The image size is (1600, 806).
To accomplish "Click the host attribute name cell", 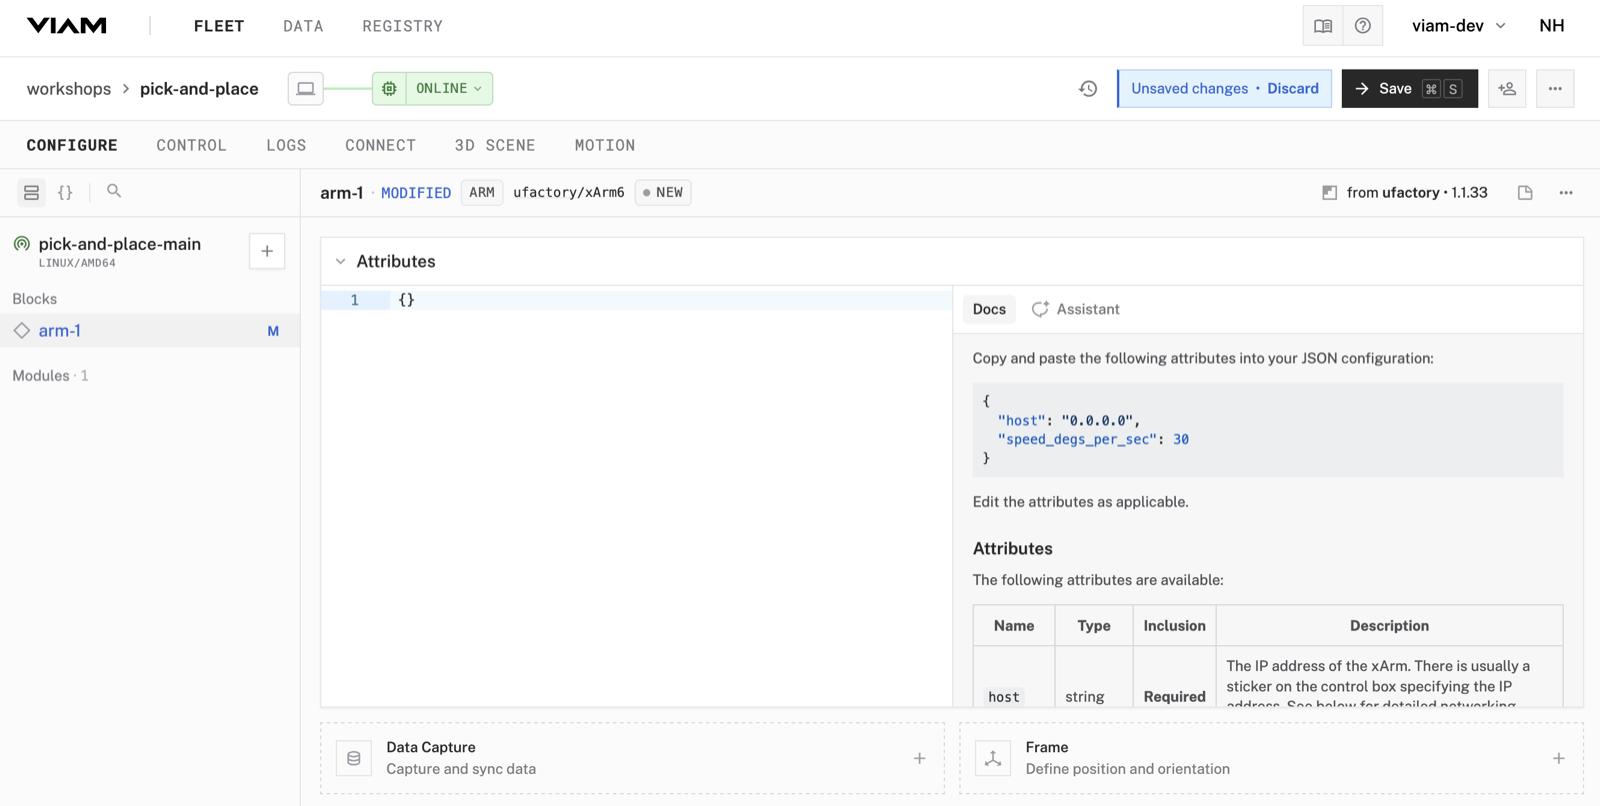I will tap(1004, 697).
